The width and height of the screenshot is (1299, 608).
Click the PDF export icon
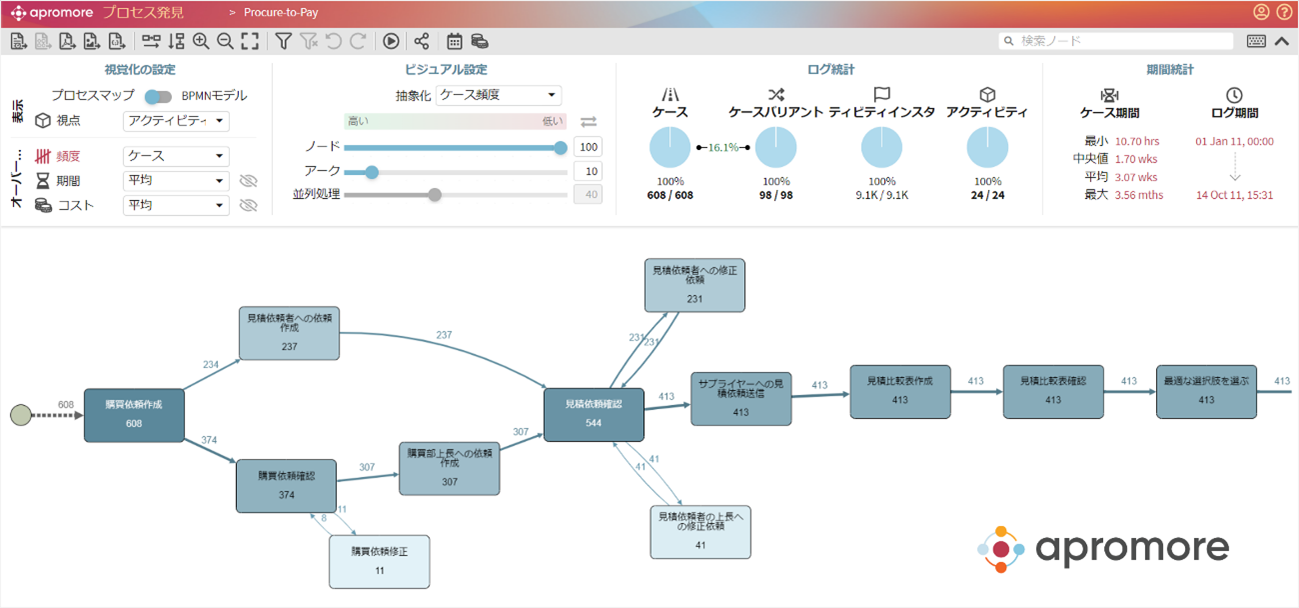pyautogui.click(x=67, y=41)
